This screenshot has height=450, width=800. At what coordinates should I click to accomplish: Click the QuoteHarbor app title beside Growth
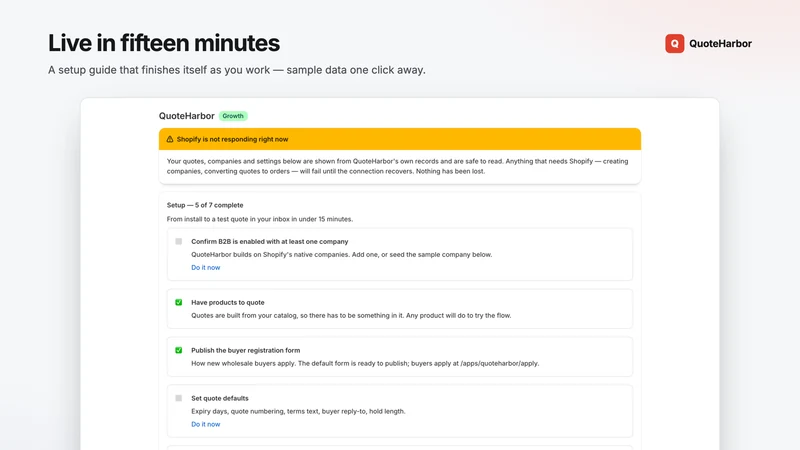pyautogui.click(x=187, y=116)
